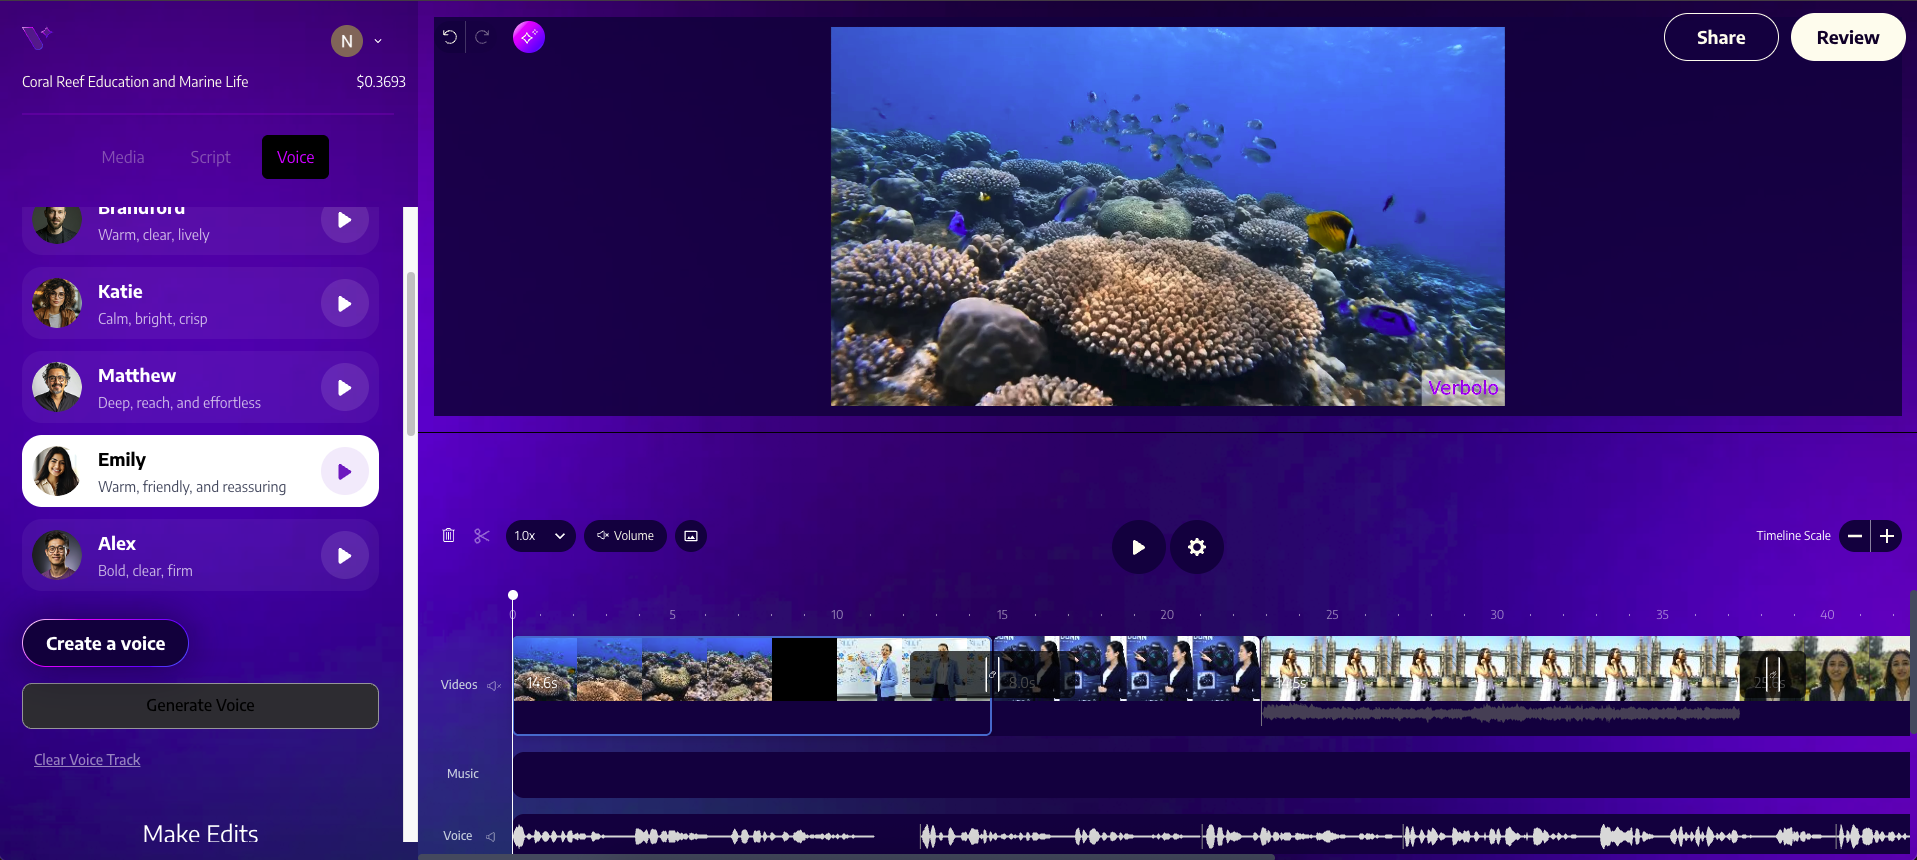The width and height of the screenshot is (1917, 860).
Task: Select the Emily voice card
Action: coord(200,471)
